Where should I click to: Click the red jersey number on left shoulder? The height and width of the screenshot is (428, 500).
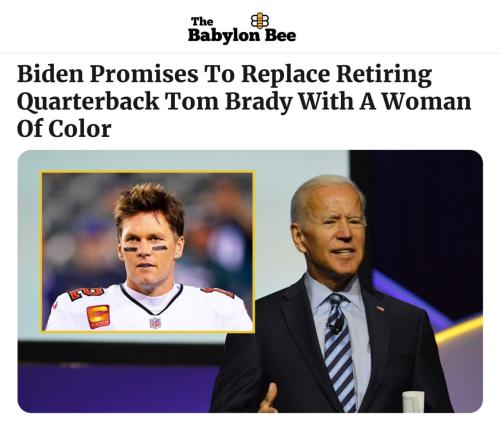click(86, 293)
